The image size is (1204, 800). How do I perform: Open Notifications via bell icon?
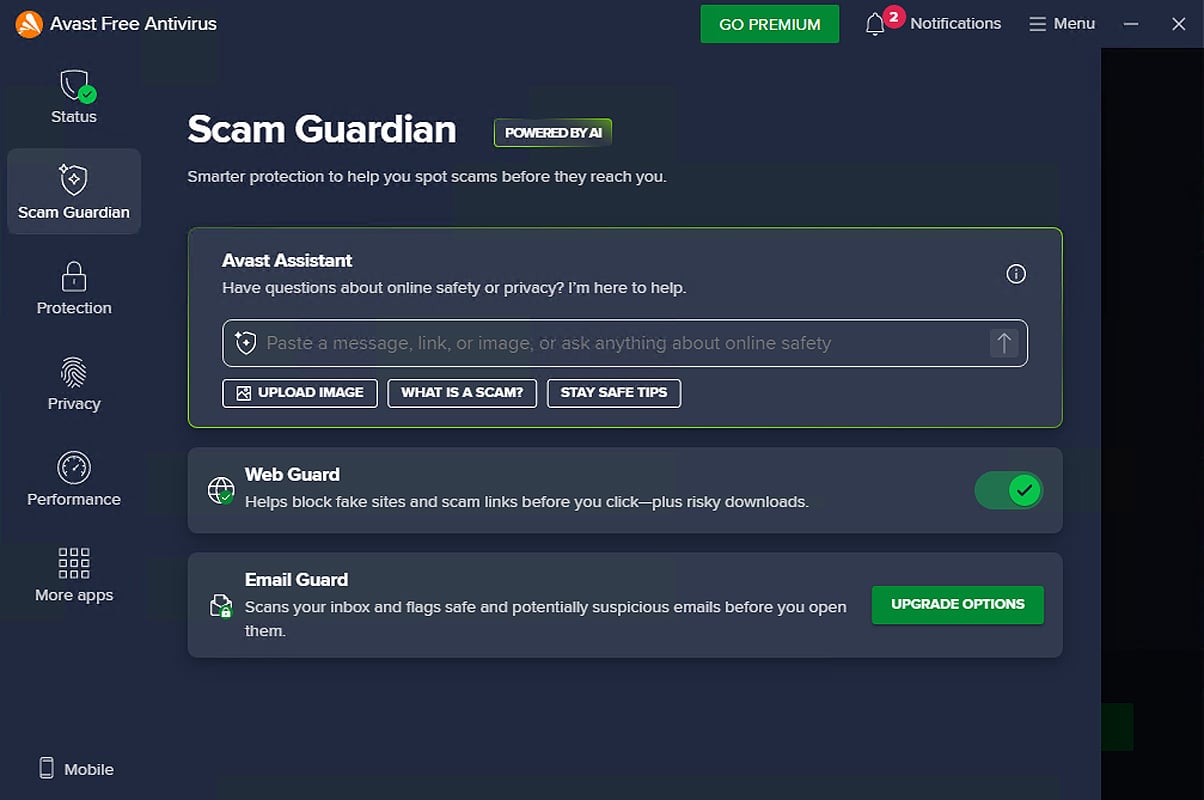[x=874, y=23]
